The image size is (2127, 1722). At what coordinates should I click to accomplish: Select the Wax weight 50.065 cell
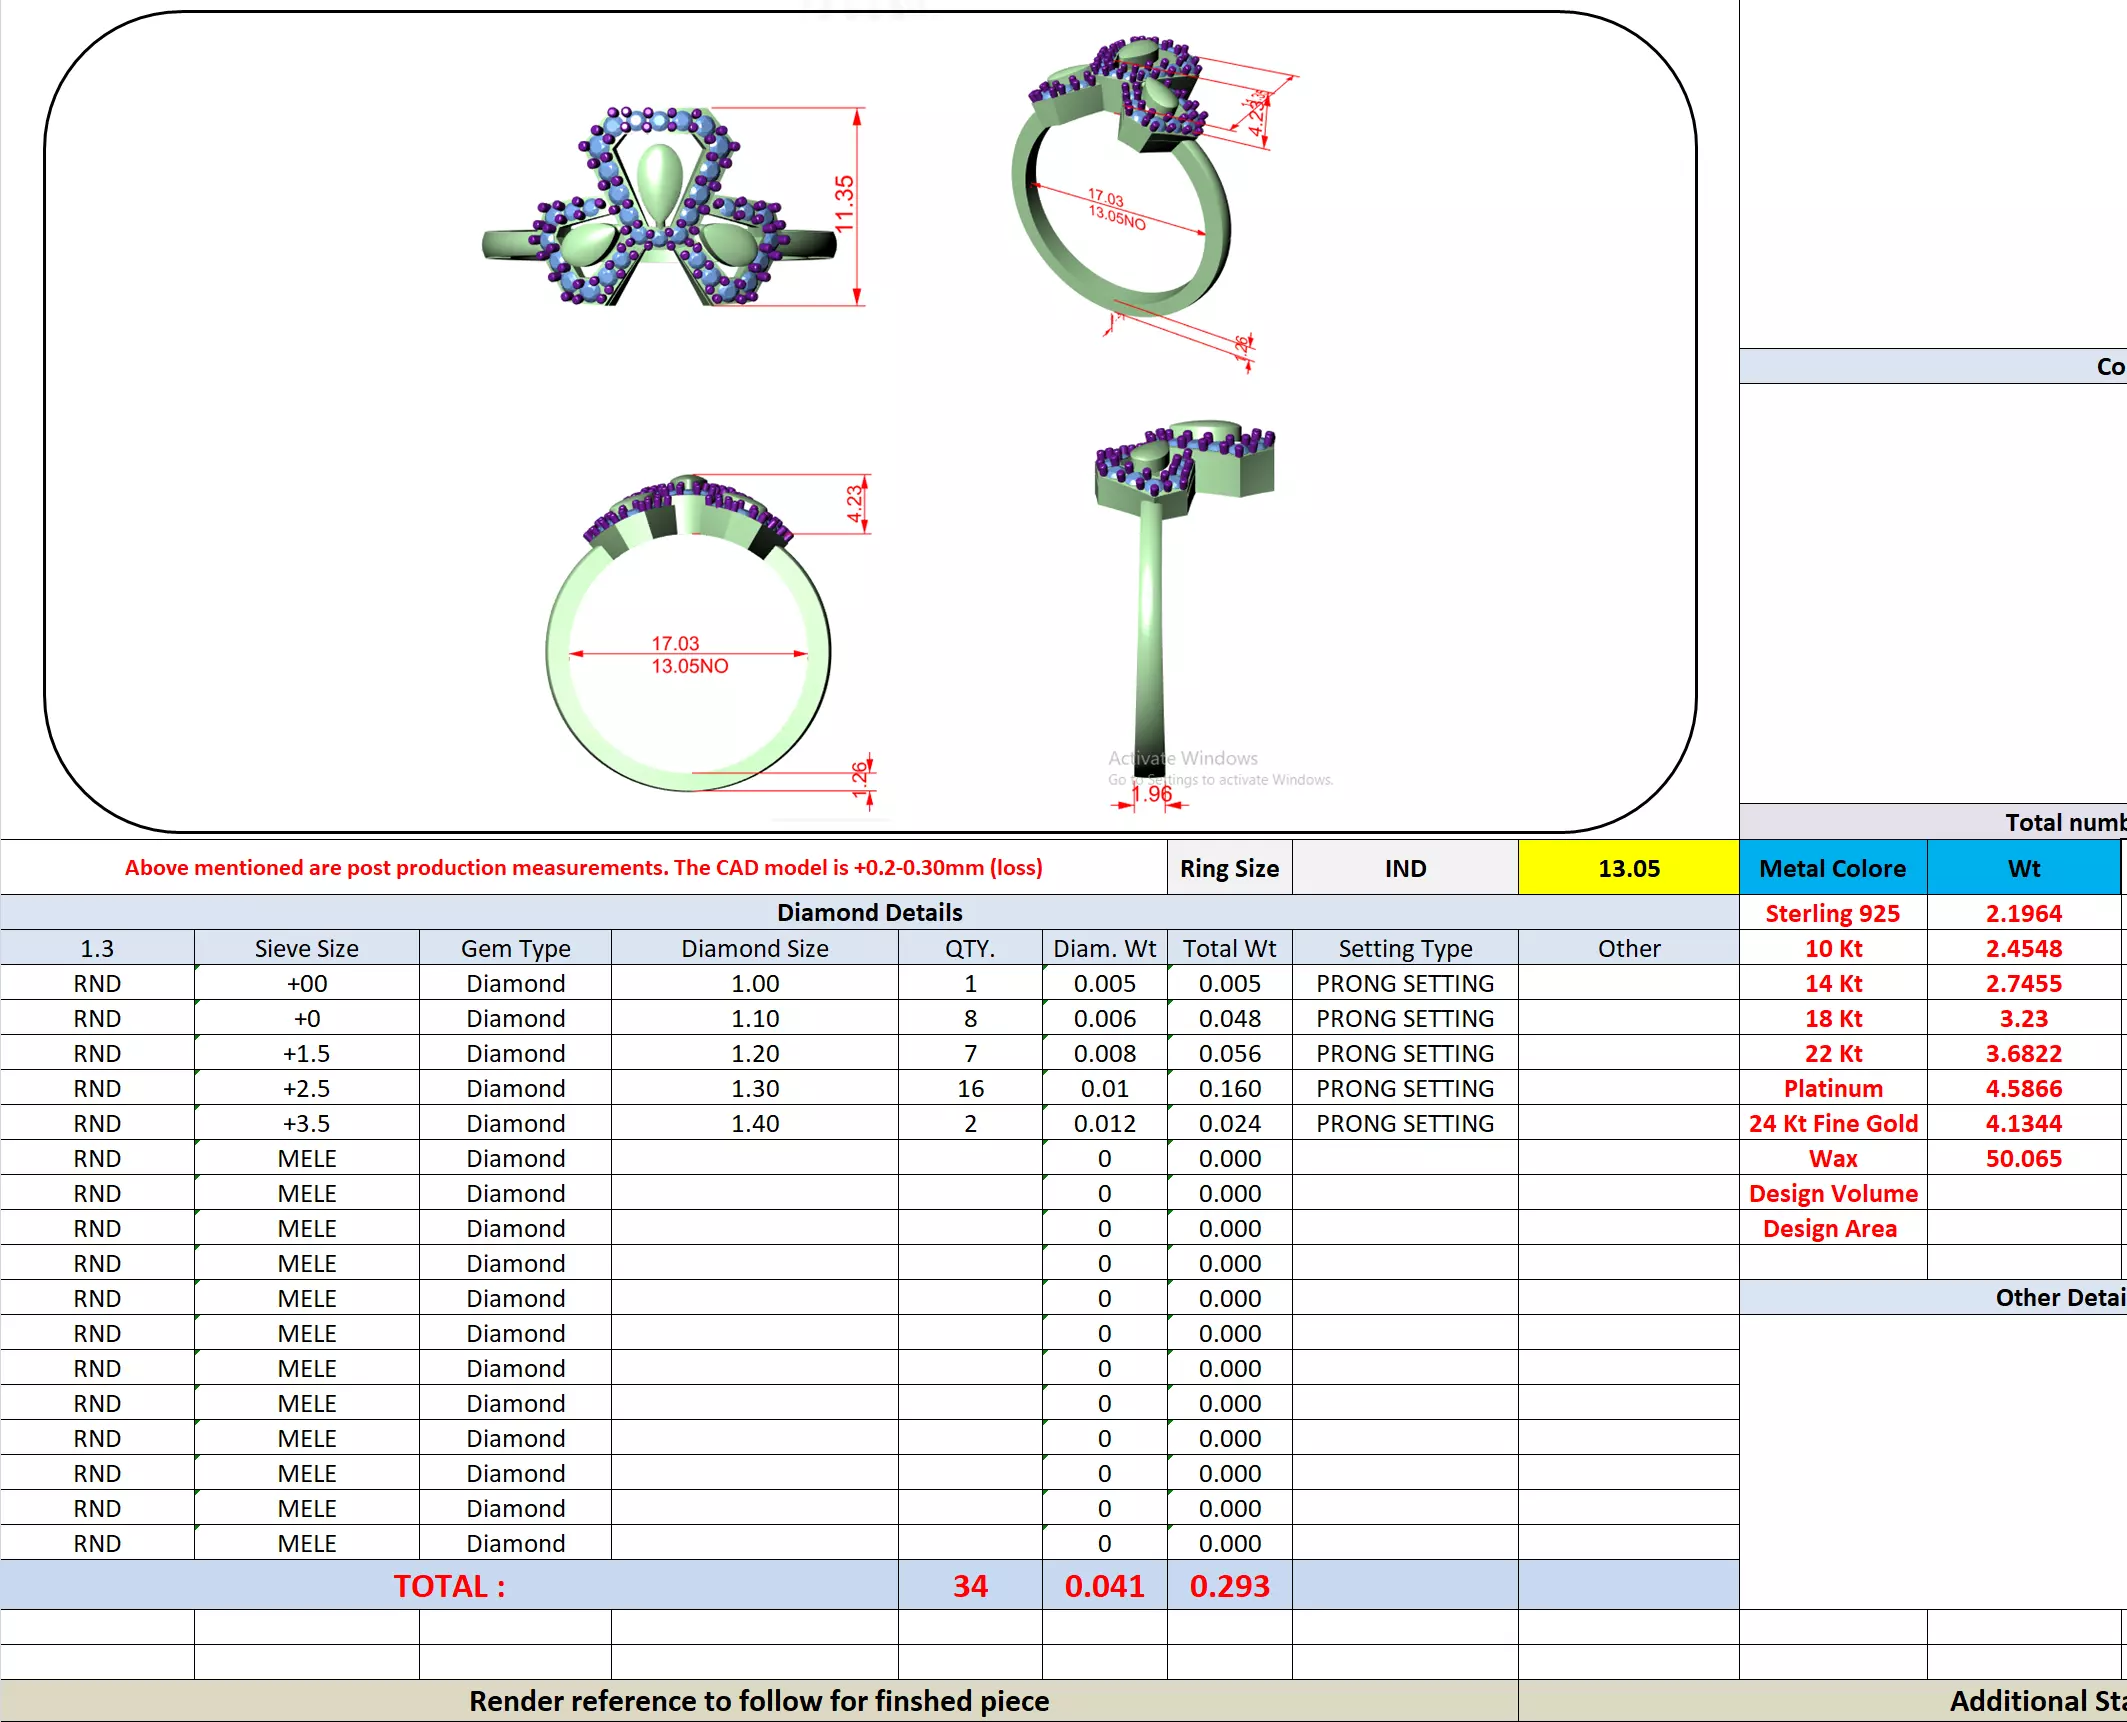point(2023,1158)
